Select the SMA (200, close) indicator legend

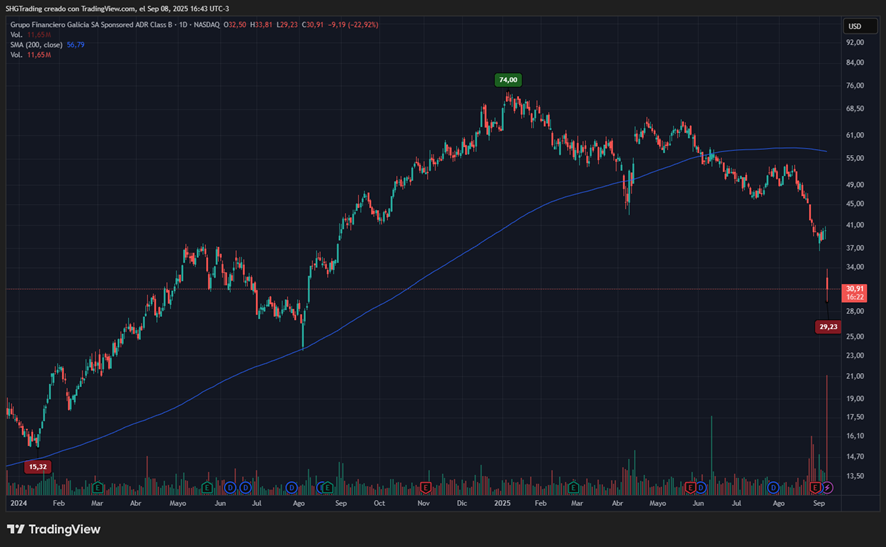pyautogui.click(x=36, y=45)
